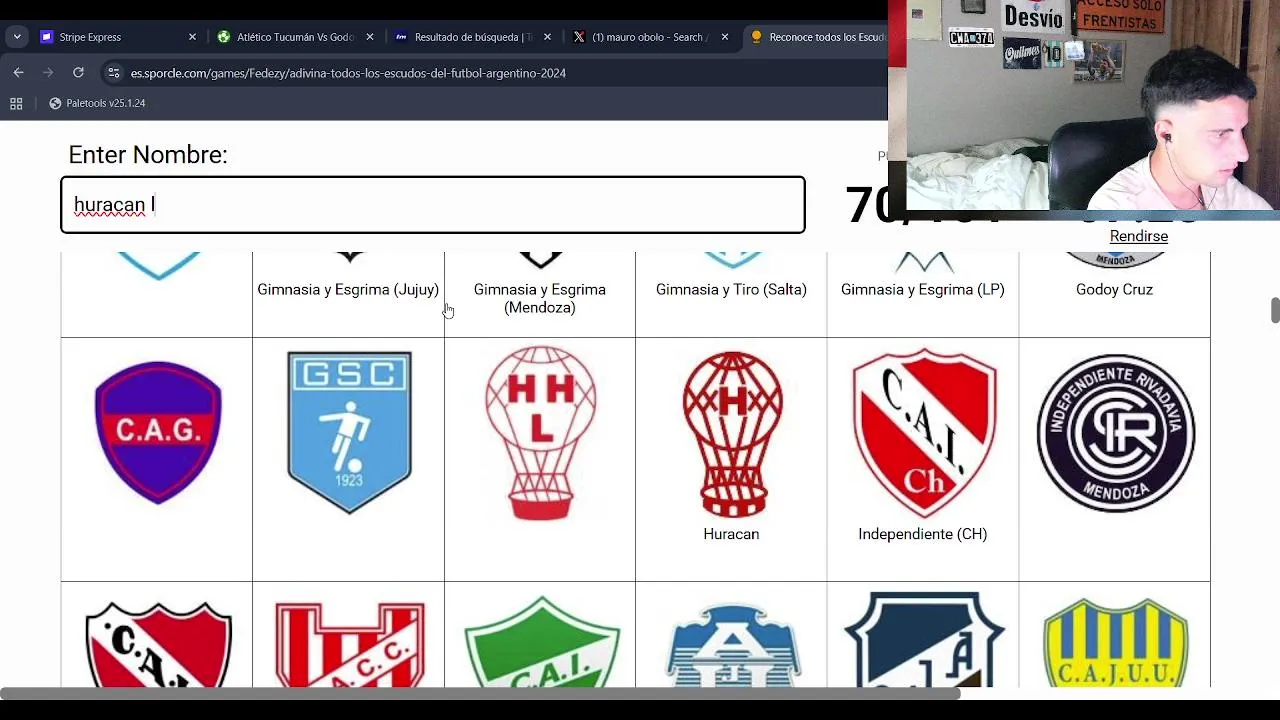Close the Stripe Express tab
The height and width of the screenshot is (720, 1280).
(192, 37)
